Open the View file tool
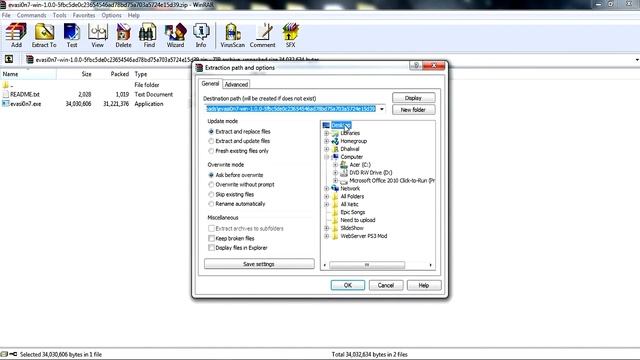 click(x=98, y=35)
